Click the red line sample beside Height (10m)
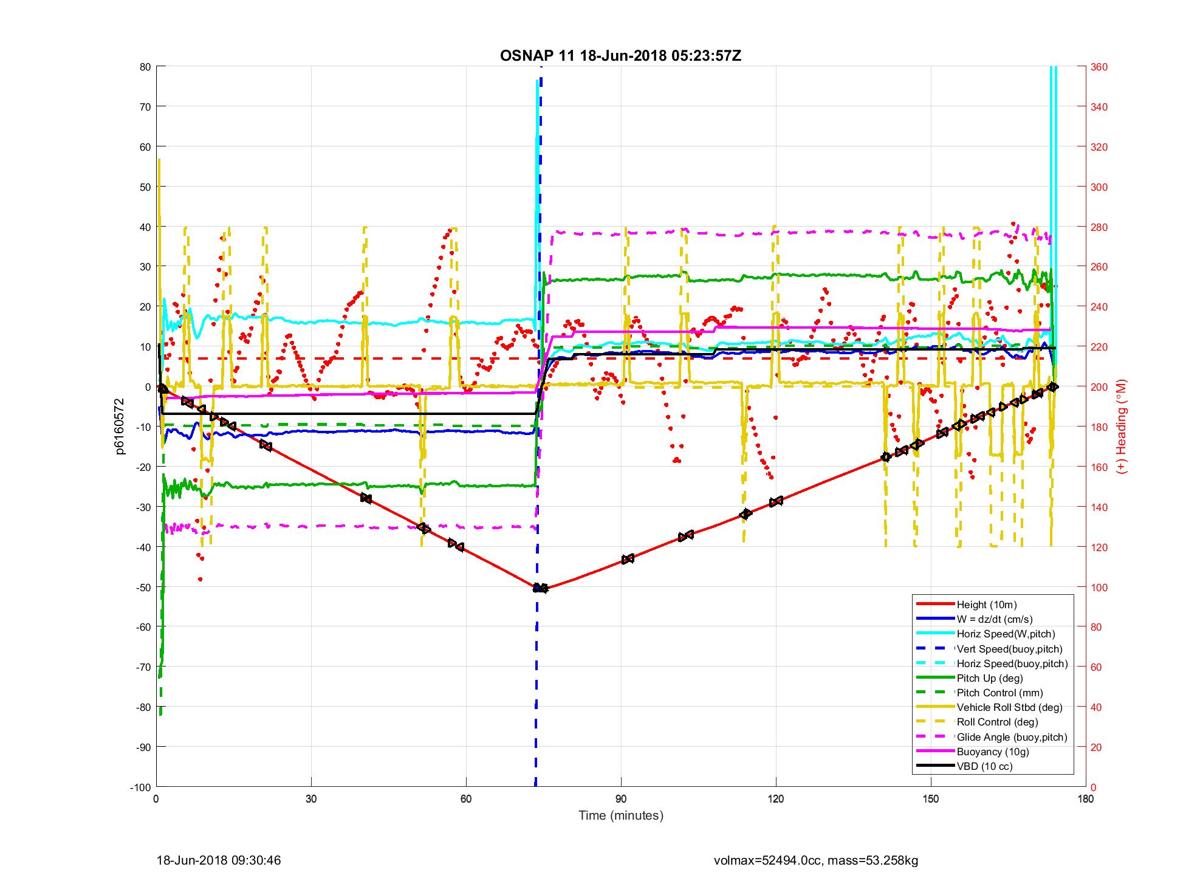Viewport: 1200px width, 885px height. click(934, 605)
